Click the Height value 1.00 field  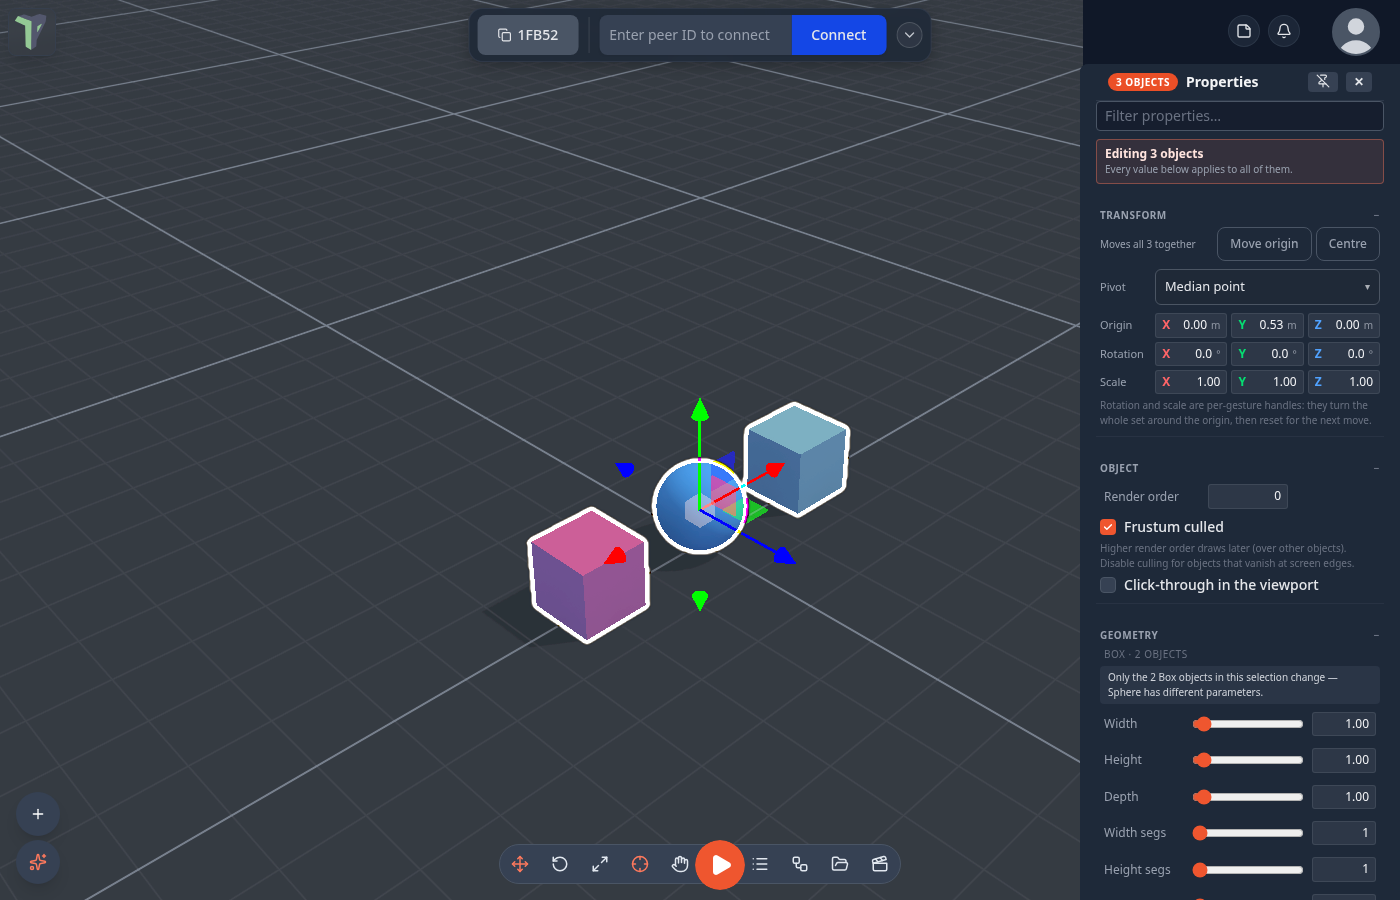click(x=1344, y=760)
